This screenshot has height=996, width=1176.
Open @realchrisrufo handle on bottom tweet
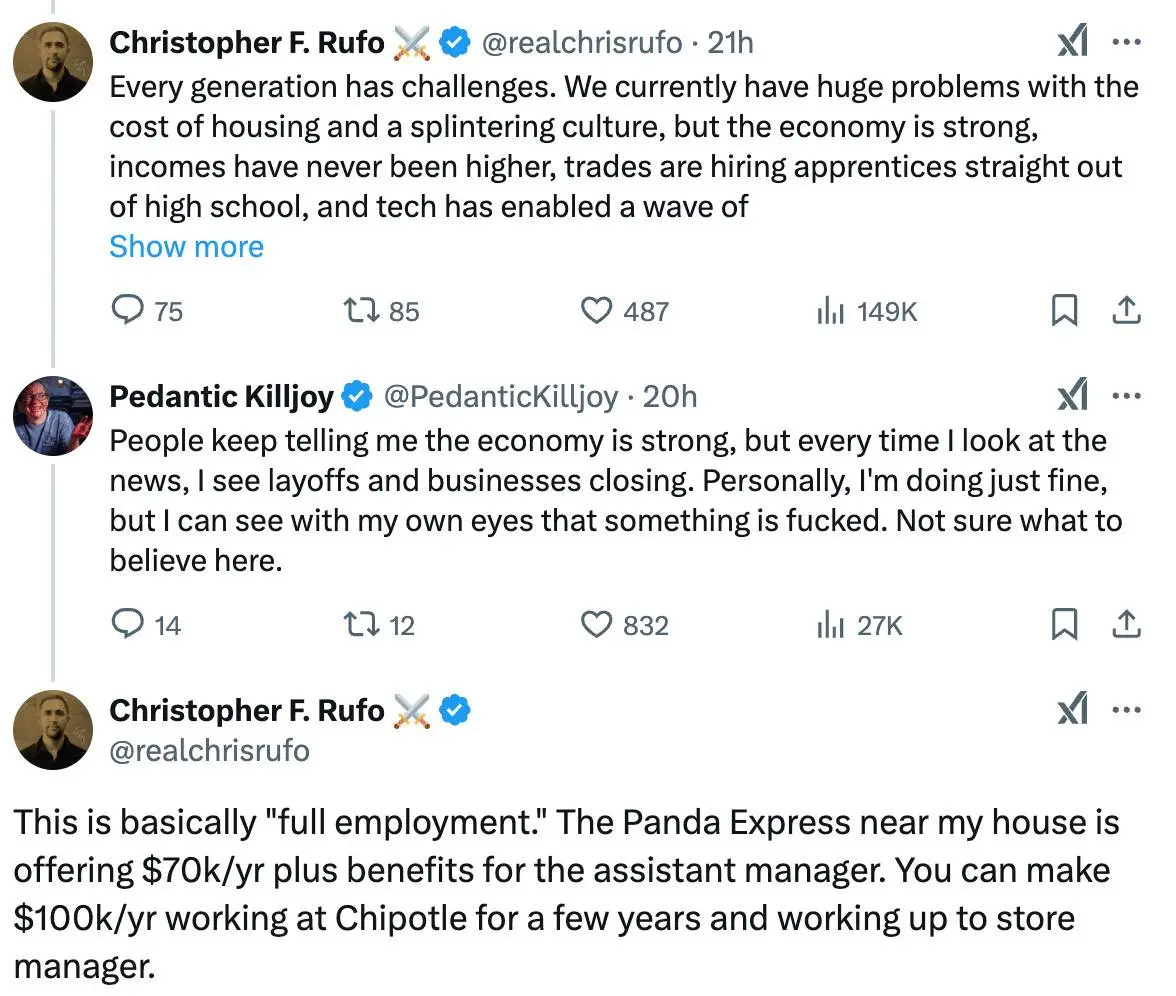209,750
